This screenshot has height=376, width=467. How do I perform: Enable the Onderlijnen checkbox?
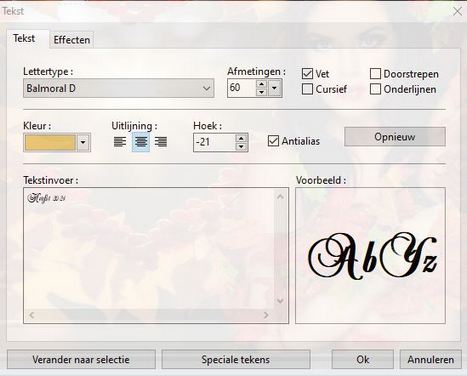(375, 89)
